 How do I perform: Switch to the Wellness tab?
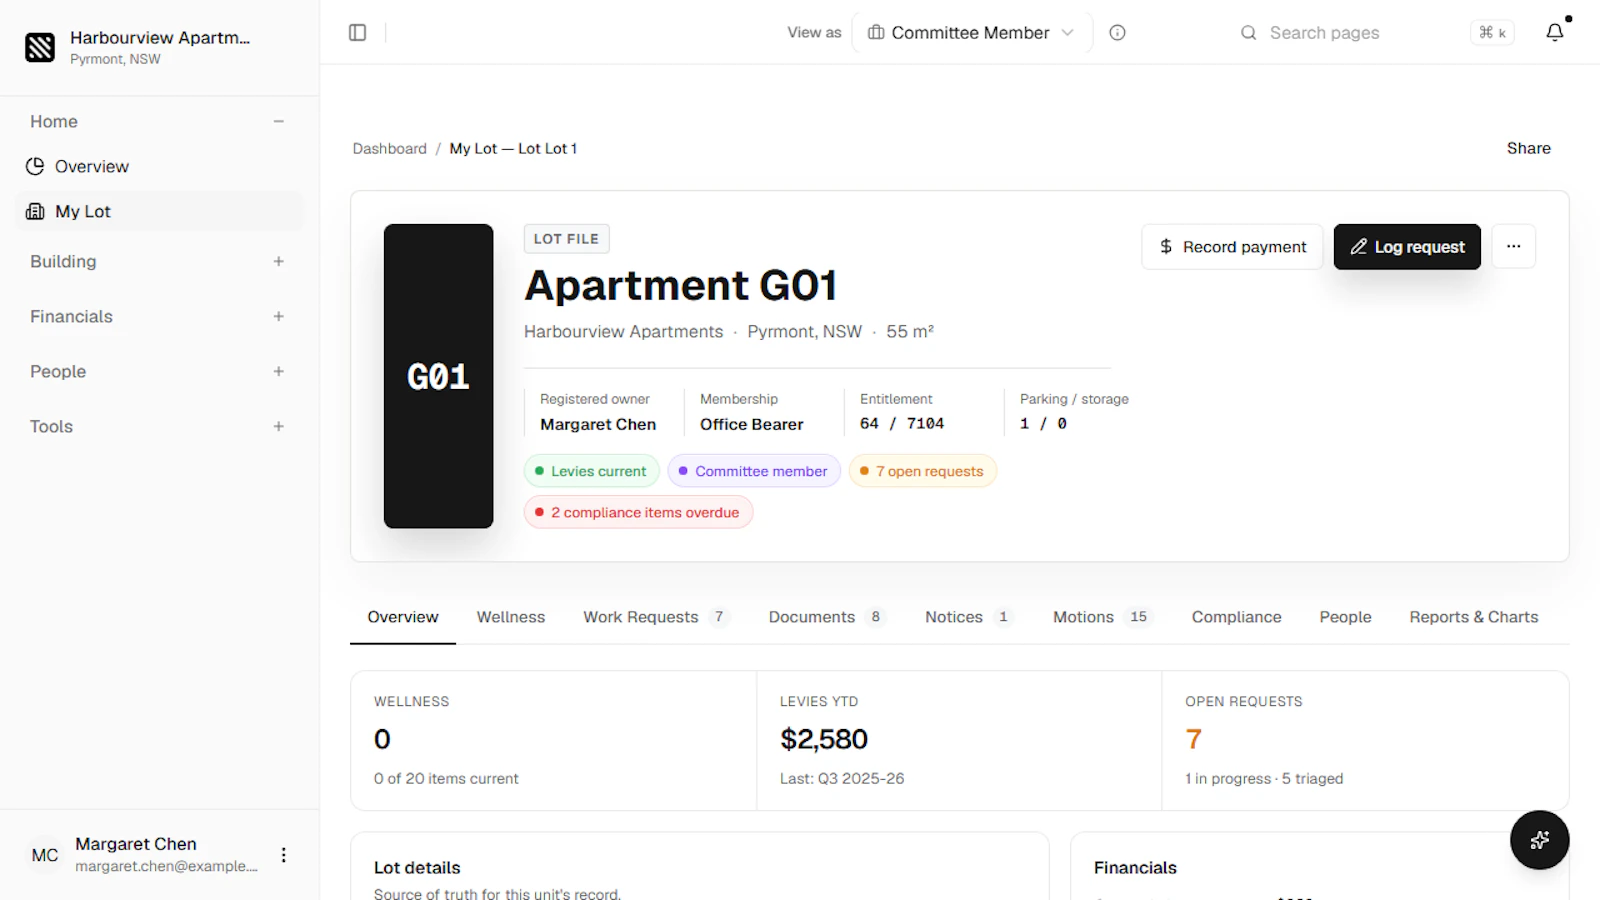[511, 617]
